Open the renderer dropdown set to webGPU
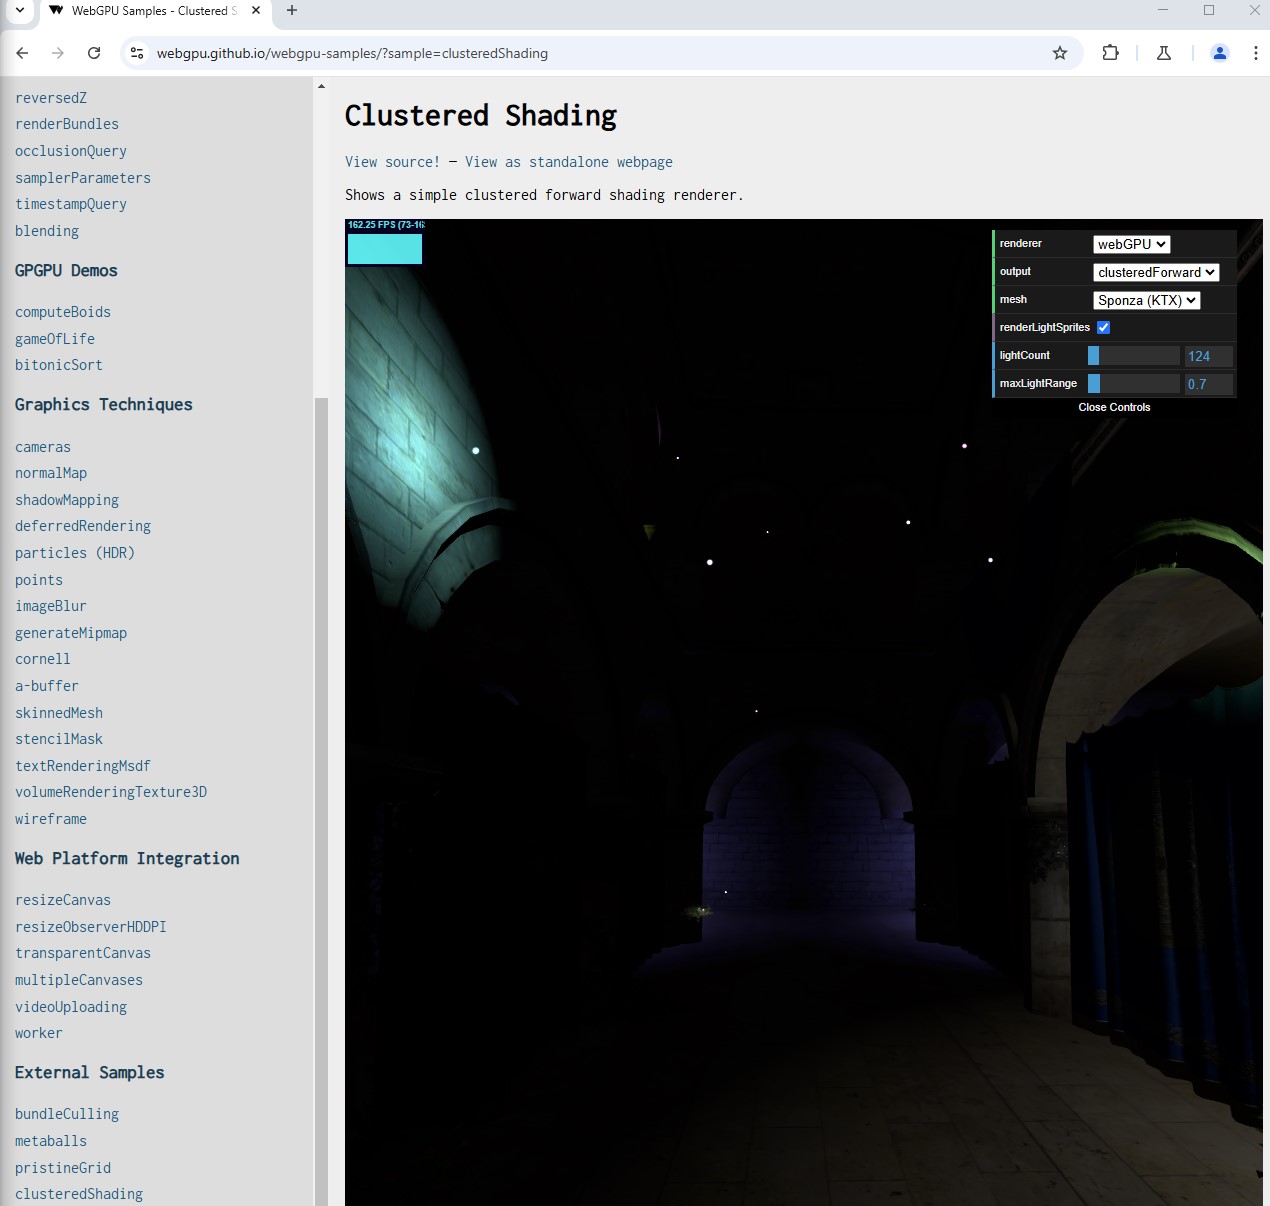The image size is (1270, 1206). pos(1131,244)
